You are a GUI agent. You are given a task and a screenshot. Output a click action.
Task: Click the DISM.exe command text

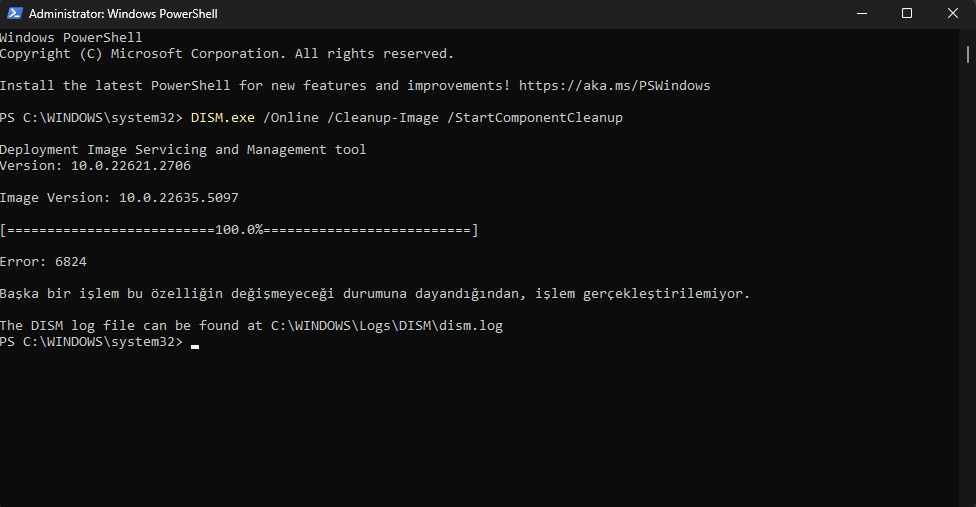click(222, 118)
